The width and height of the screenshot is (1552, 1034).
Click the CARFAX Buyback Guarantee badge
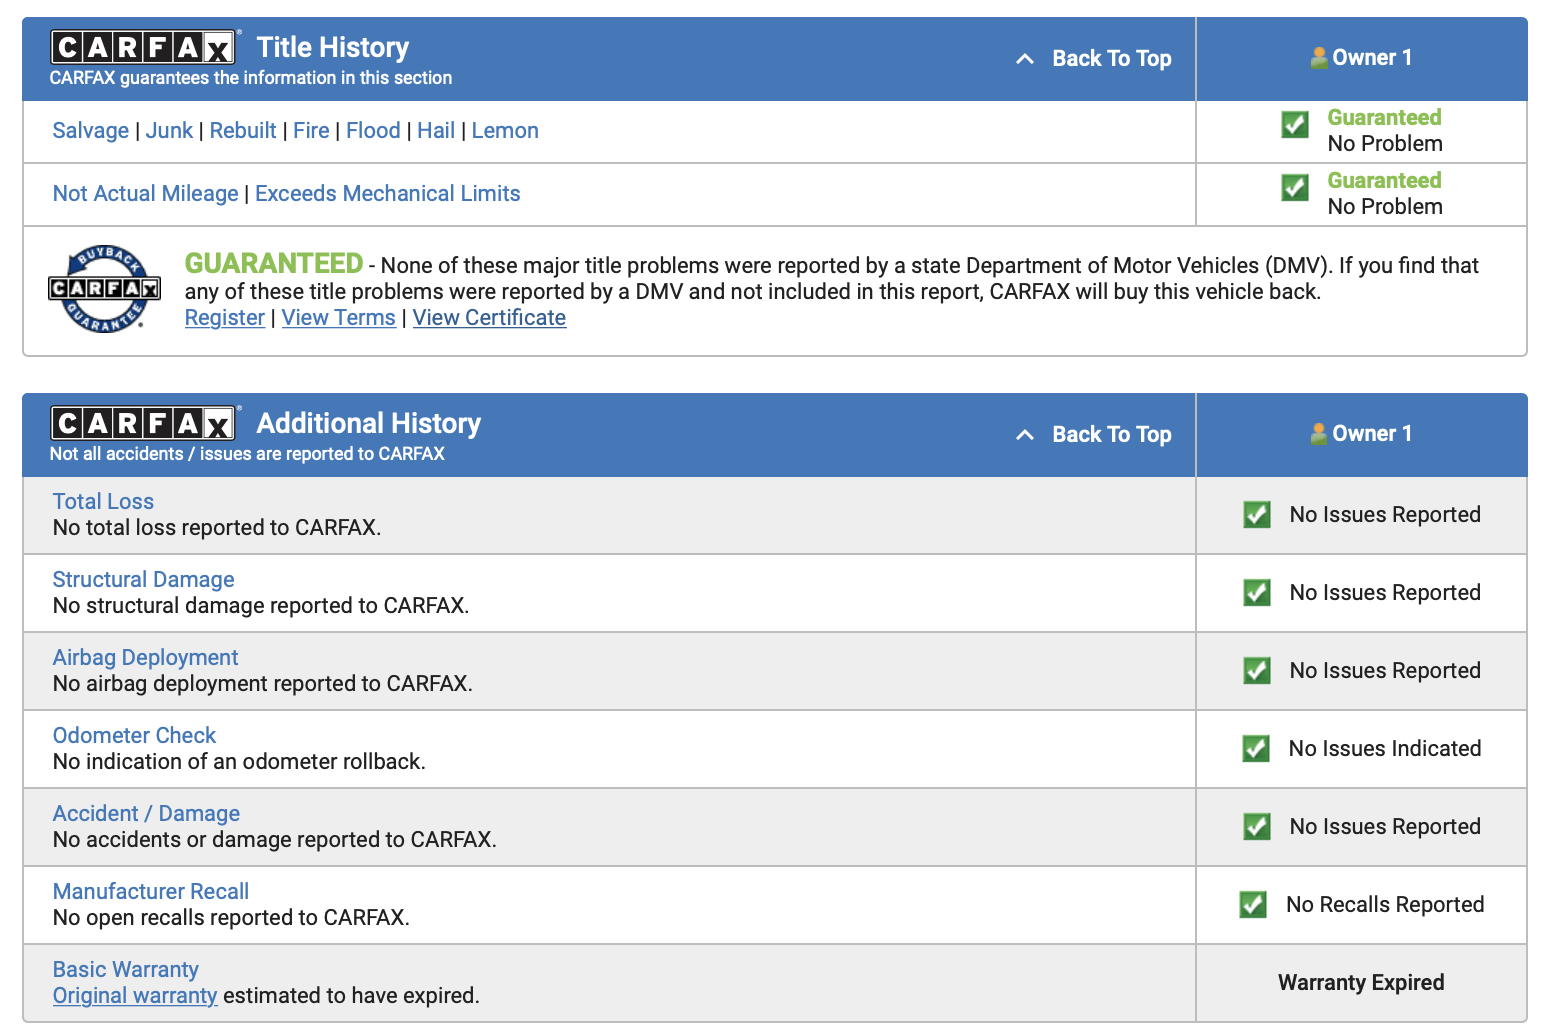[105, 289]
